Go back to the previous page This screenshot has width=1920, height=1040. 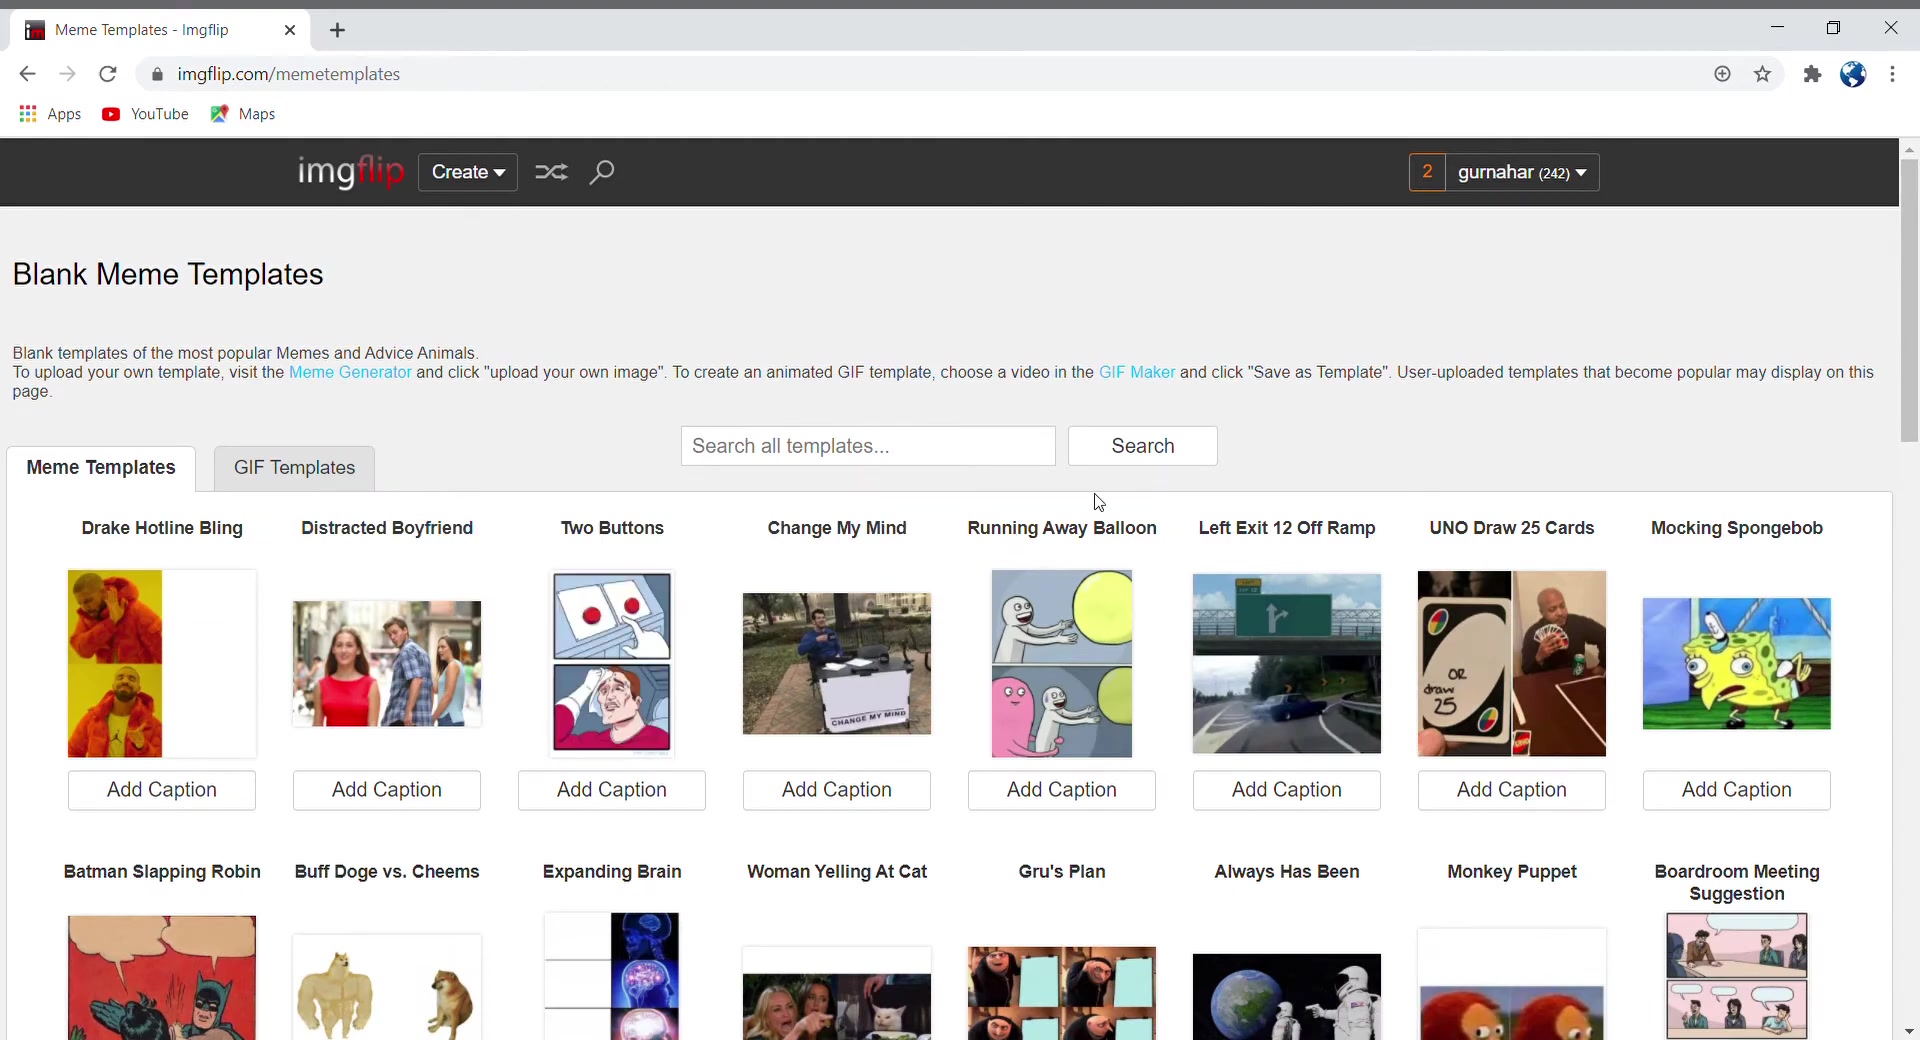(x=27, y=74)
